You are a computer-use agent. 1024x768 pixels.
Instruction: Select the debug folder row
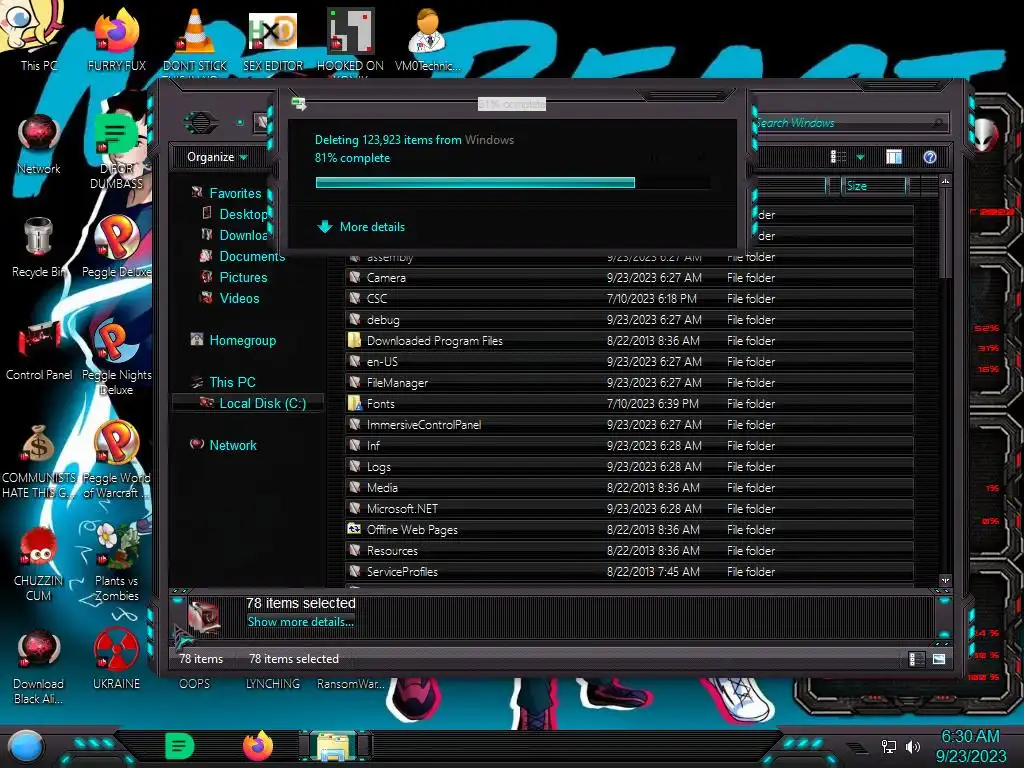pyautogui.click(x=630, y=319)
